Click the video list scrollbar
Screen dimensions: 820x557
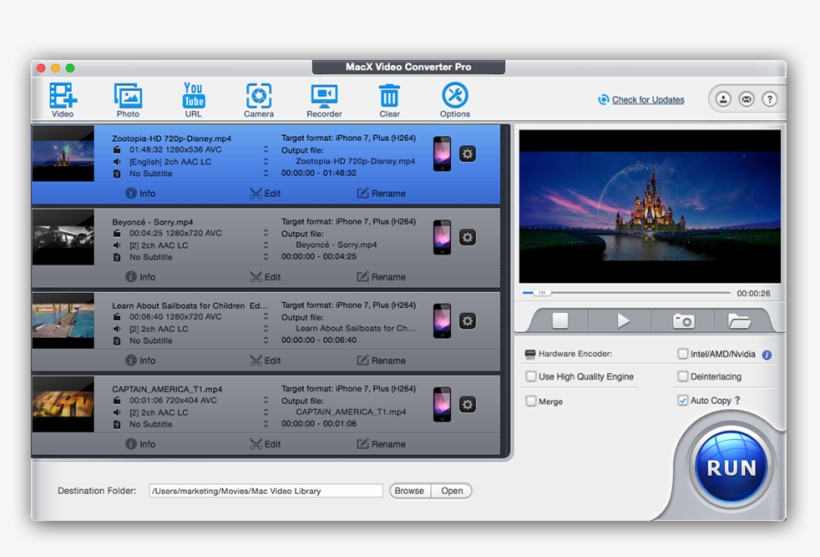point(505,290)
